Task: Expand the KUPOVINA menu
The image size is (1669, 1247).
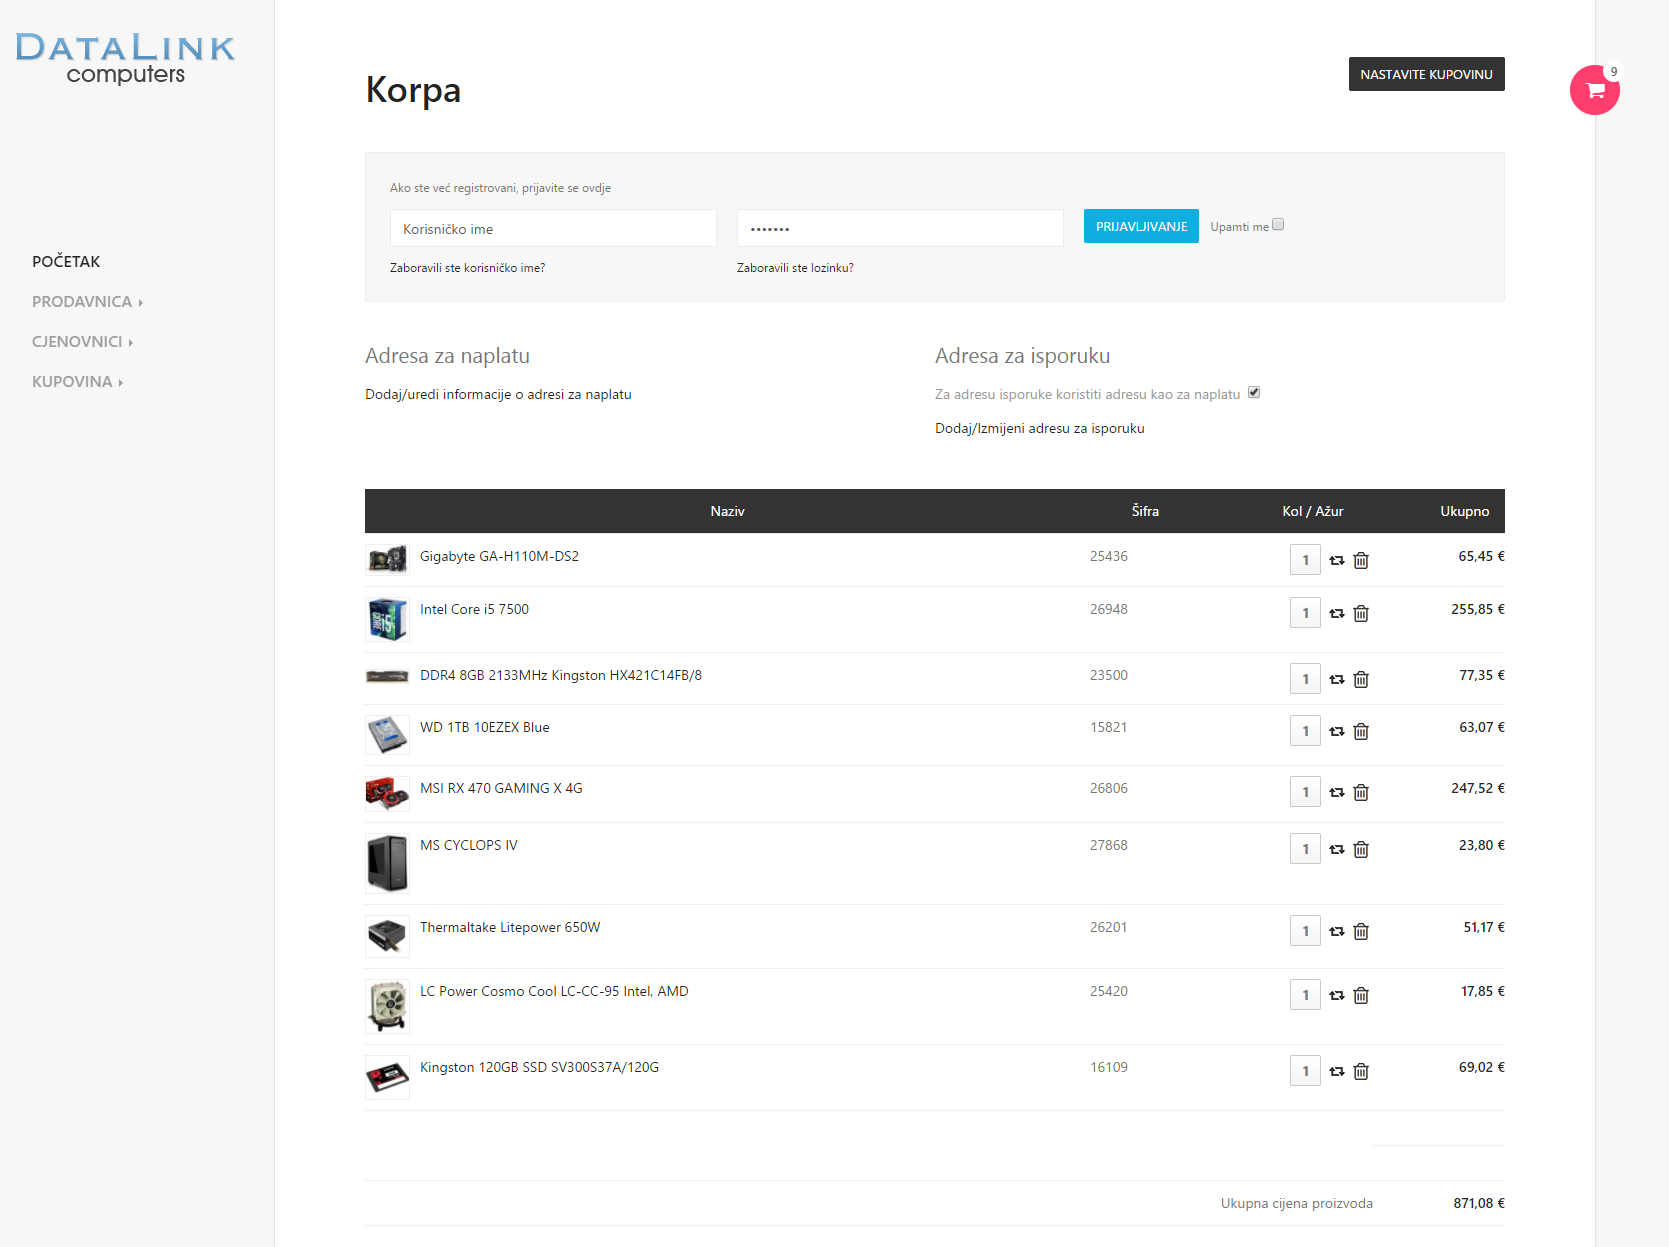Action: click(77, 382)
